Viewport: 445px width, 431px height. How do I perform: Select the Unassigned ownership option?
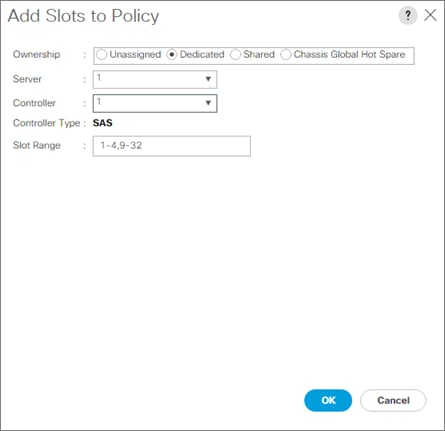point(102,55)
